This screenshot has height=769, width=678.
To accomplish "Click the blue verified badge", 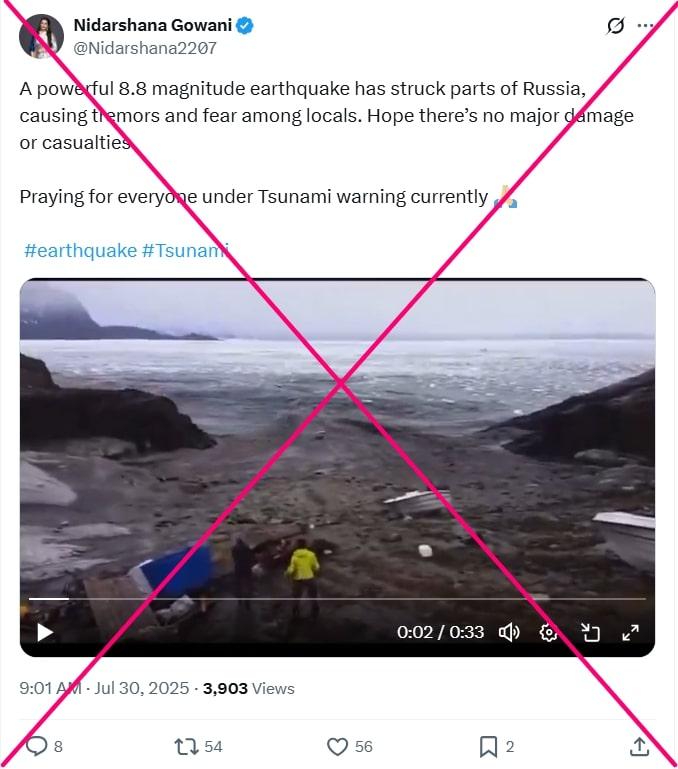I will pos(245,26).
